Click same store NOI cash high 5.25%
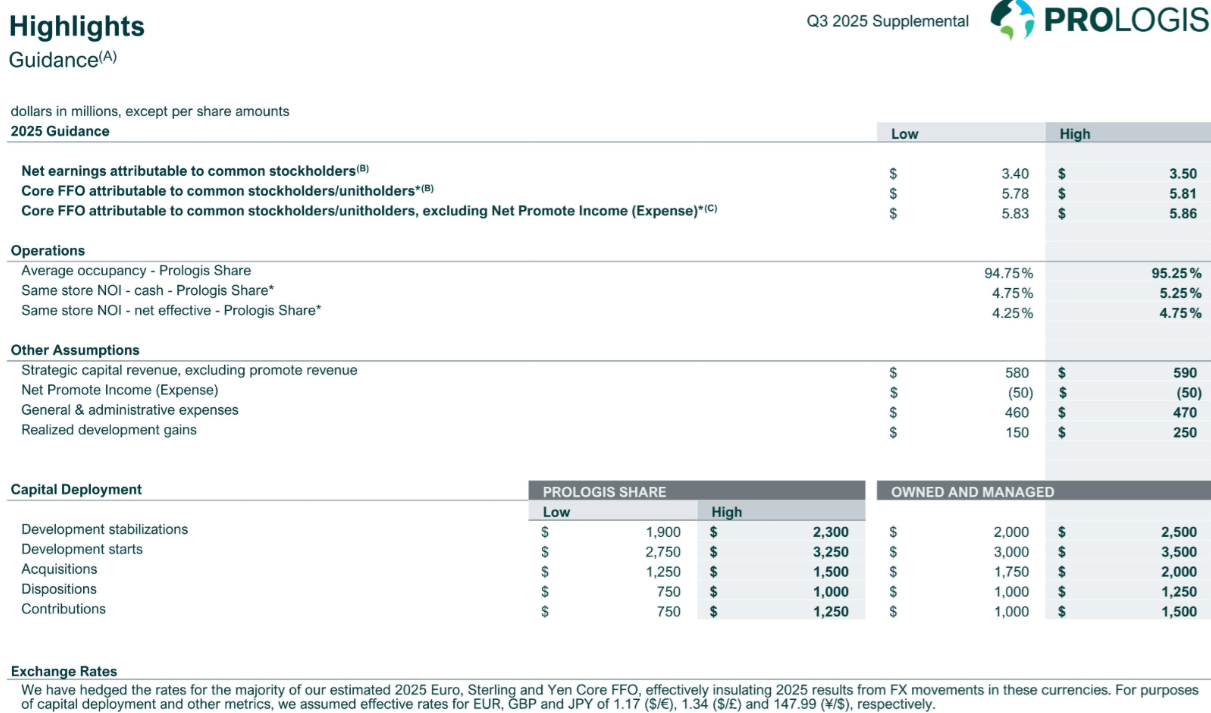The width and height of the screenshot is (1211, 713). coord(1181,293)
